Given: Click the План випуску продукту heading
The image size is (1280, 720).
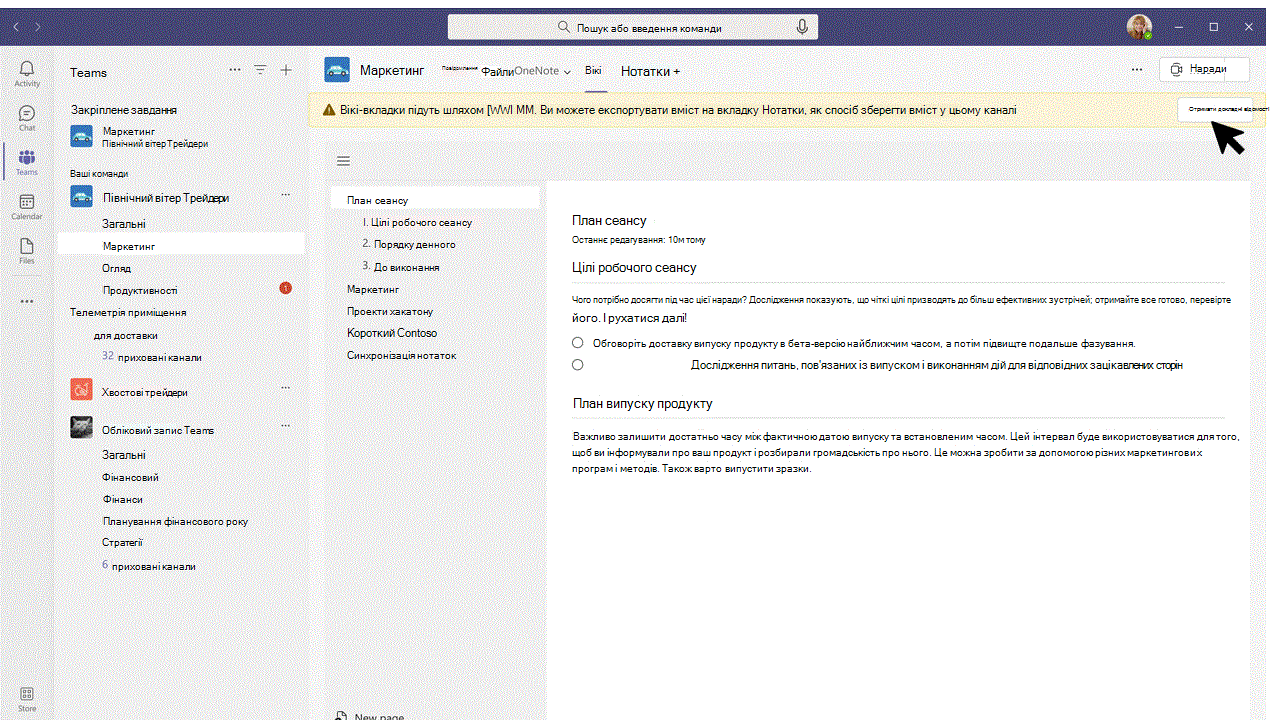Looking at the screenshot, I should pyautogui.click(x=642, y=403).
